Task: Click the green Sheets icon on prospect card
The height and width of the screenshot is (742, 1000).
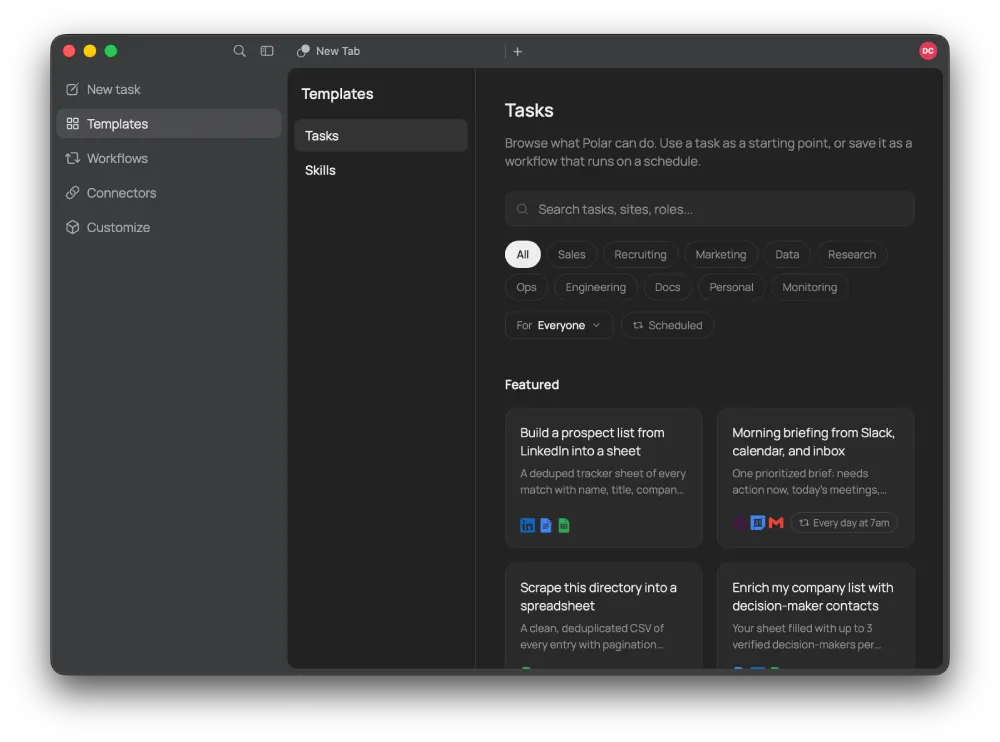Action: (x=564, y=525)
